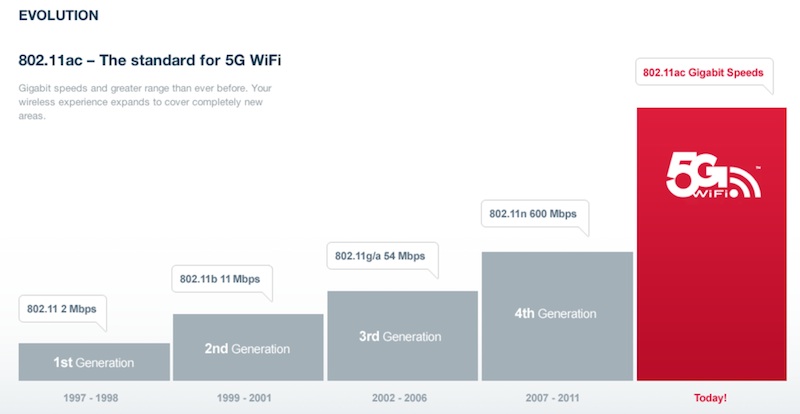Viewport: 800px width, 414px height.
Task: Choose the 4th Generation bar
Action: point(556,315)
